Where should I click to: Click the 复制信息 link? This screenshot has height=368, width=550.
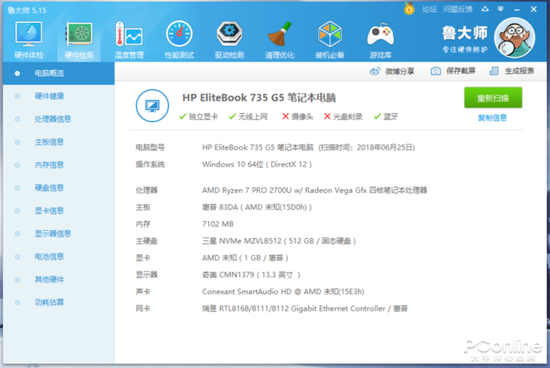[492, 118]
